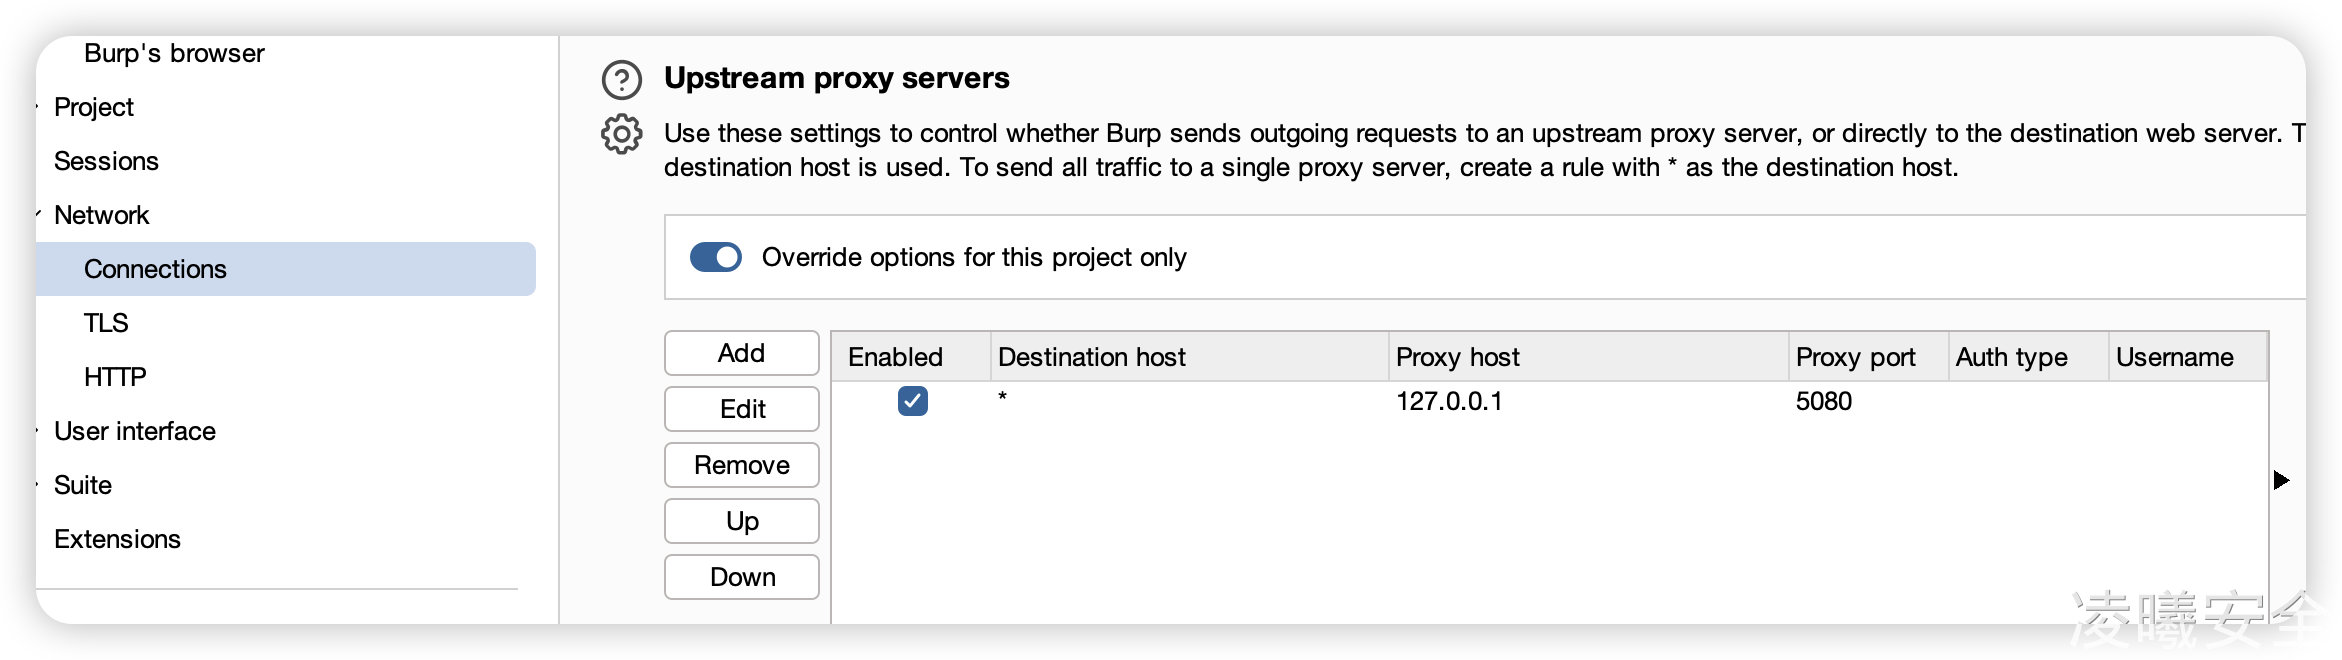Open the gear settings icon
The height and width of the screenshot is (660, 2342).
pos(621,134)
